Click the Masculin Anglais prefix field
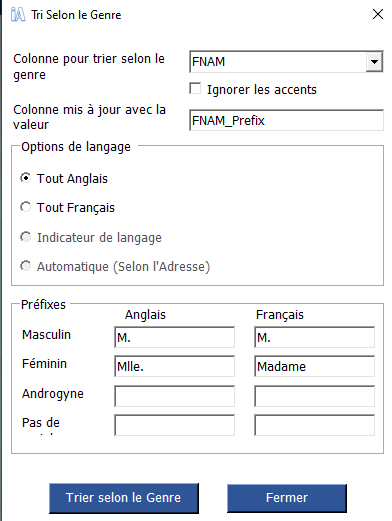Viewport: 392px width, 521px height. (x=174, y=337)
